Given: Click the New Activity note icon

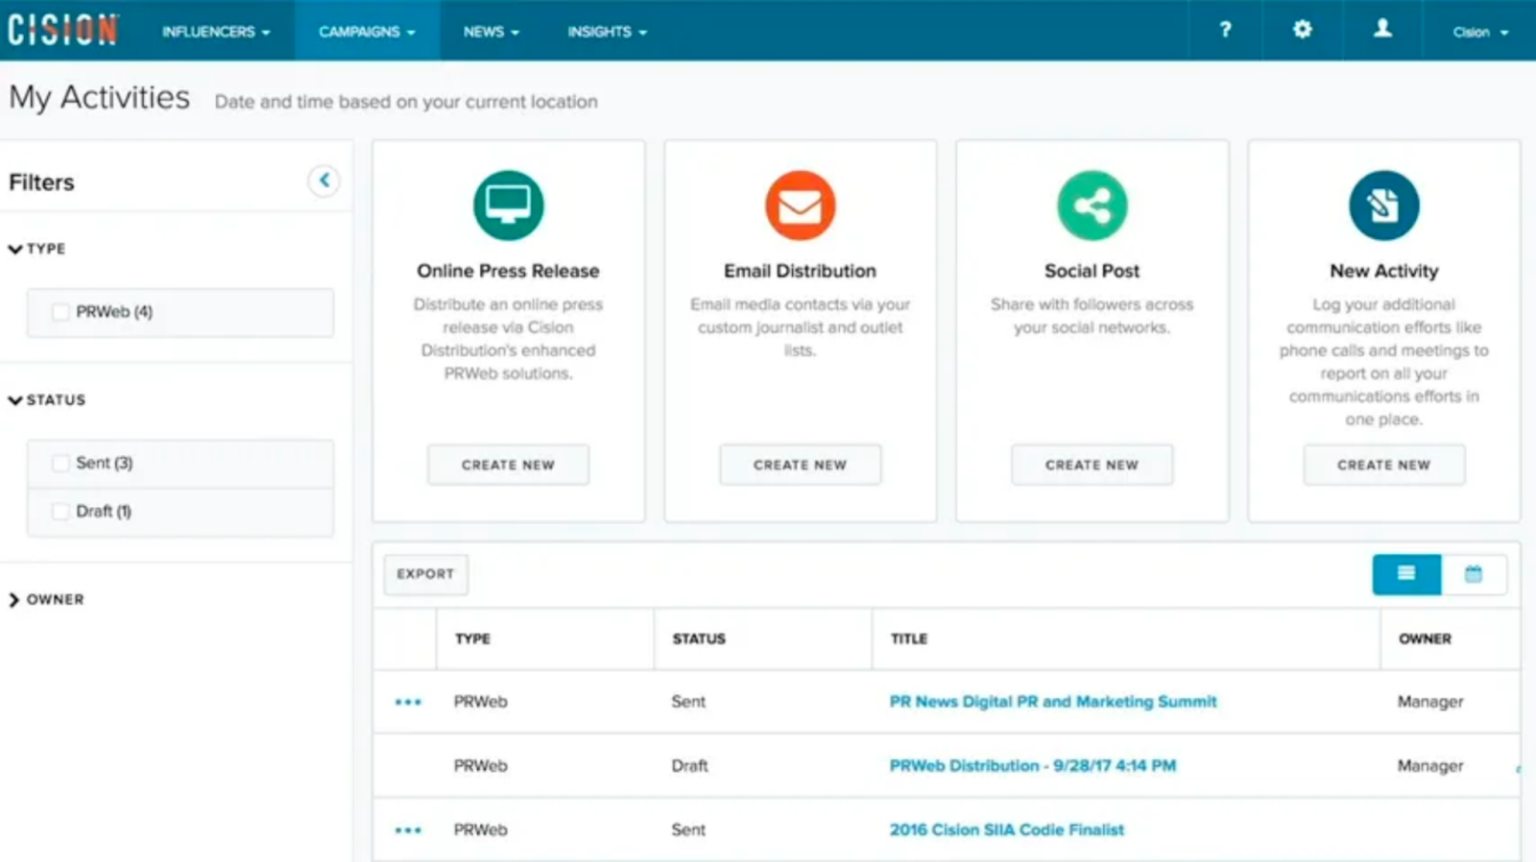Looking at the screenshot, I should point(1384,205).
